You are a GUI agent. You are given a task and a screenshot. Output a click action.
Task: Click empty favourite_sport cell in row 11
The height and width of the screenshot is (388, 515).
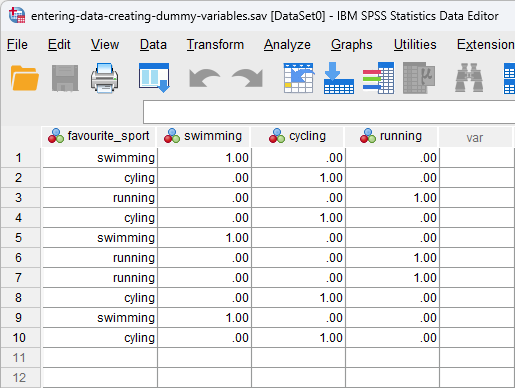click(100, 358)
